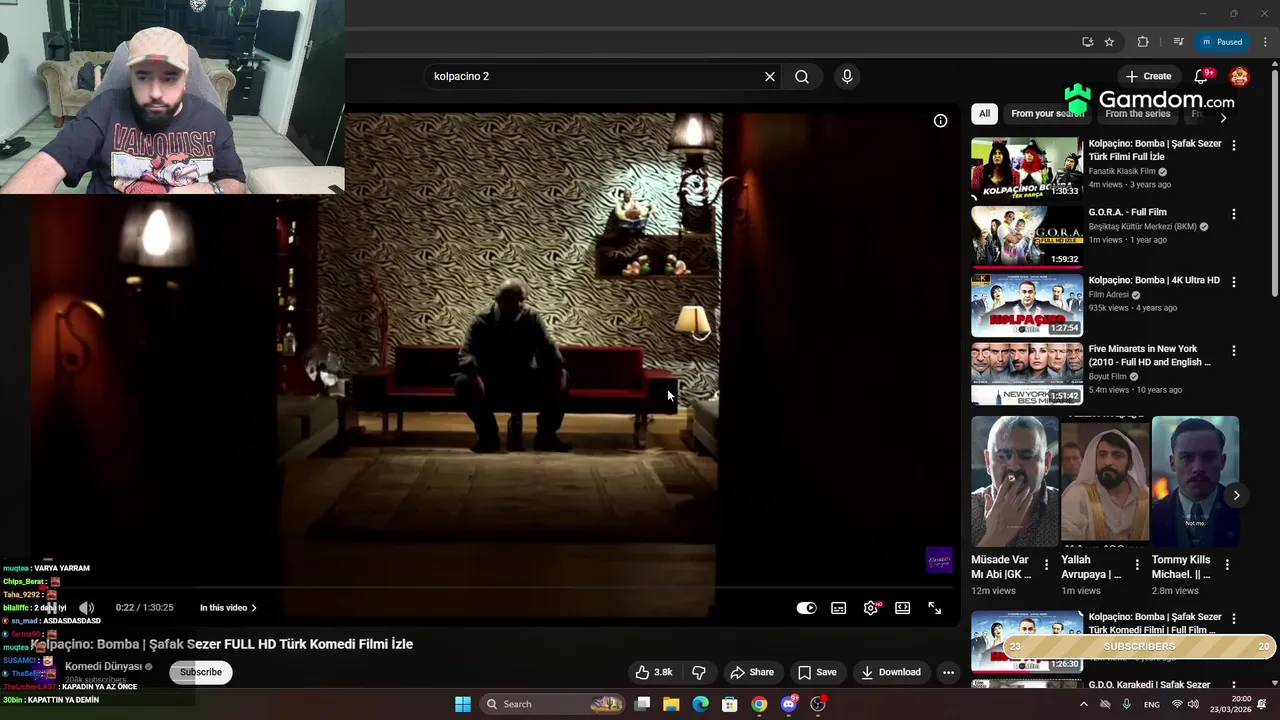Open Kolpaçino 4K 1:27:54 thumbnail

[1026, 305]
